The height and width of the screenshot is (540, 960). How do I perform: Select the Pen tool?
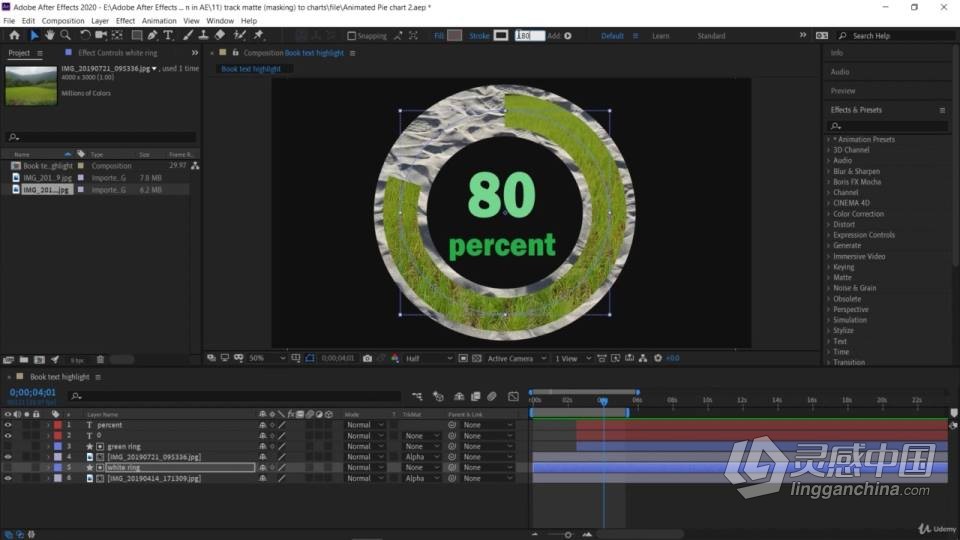point(152,36)
